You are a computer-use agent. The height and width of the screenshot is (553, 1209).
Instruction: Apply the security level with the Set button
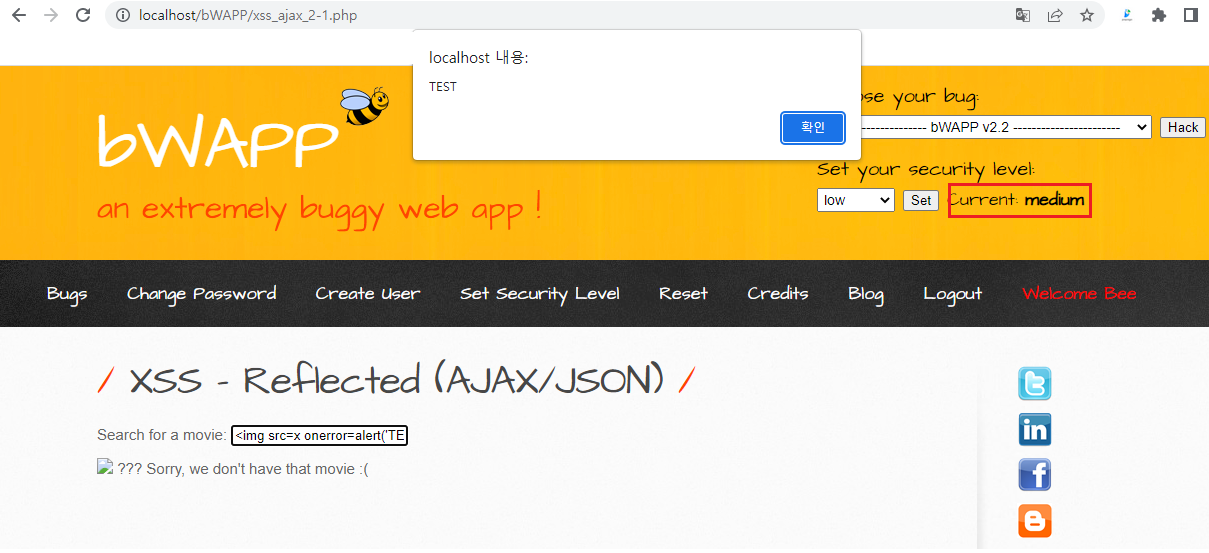tap(921, 200)
